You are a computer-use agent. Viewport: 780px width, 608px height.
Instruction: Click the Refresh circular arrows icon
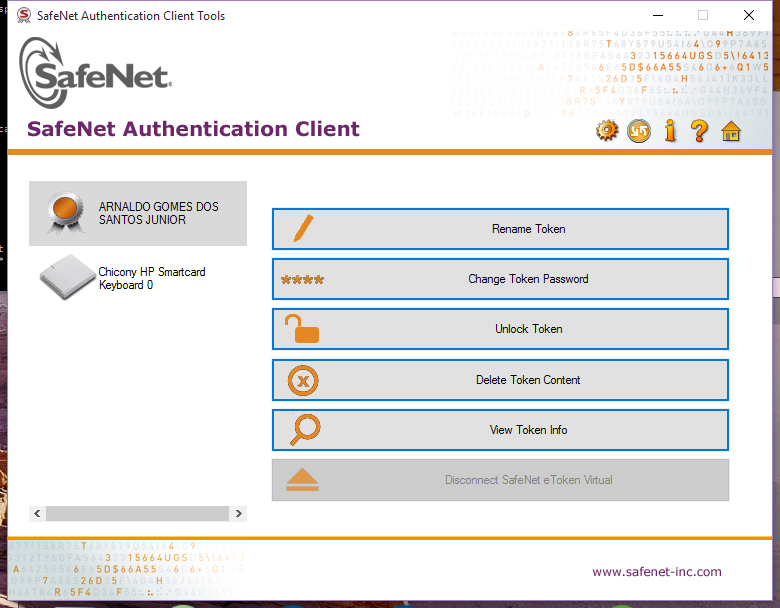[639, 131]
